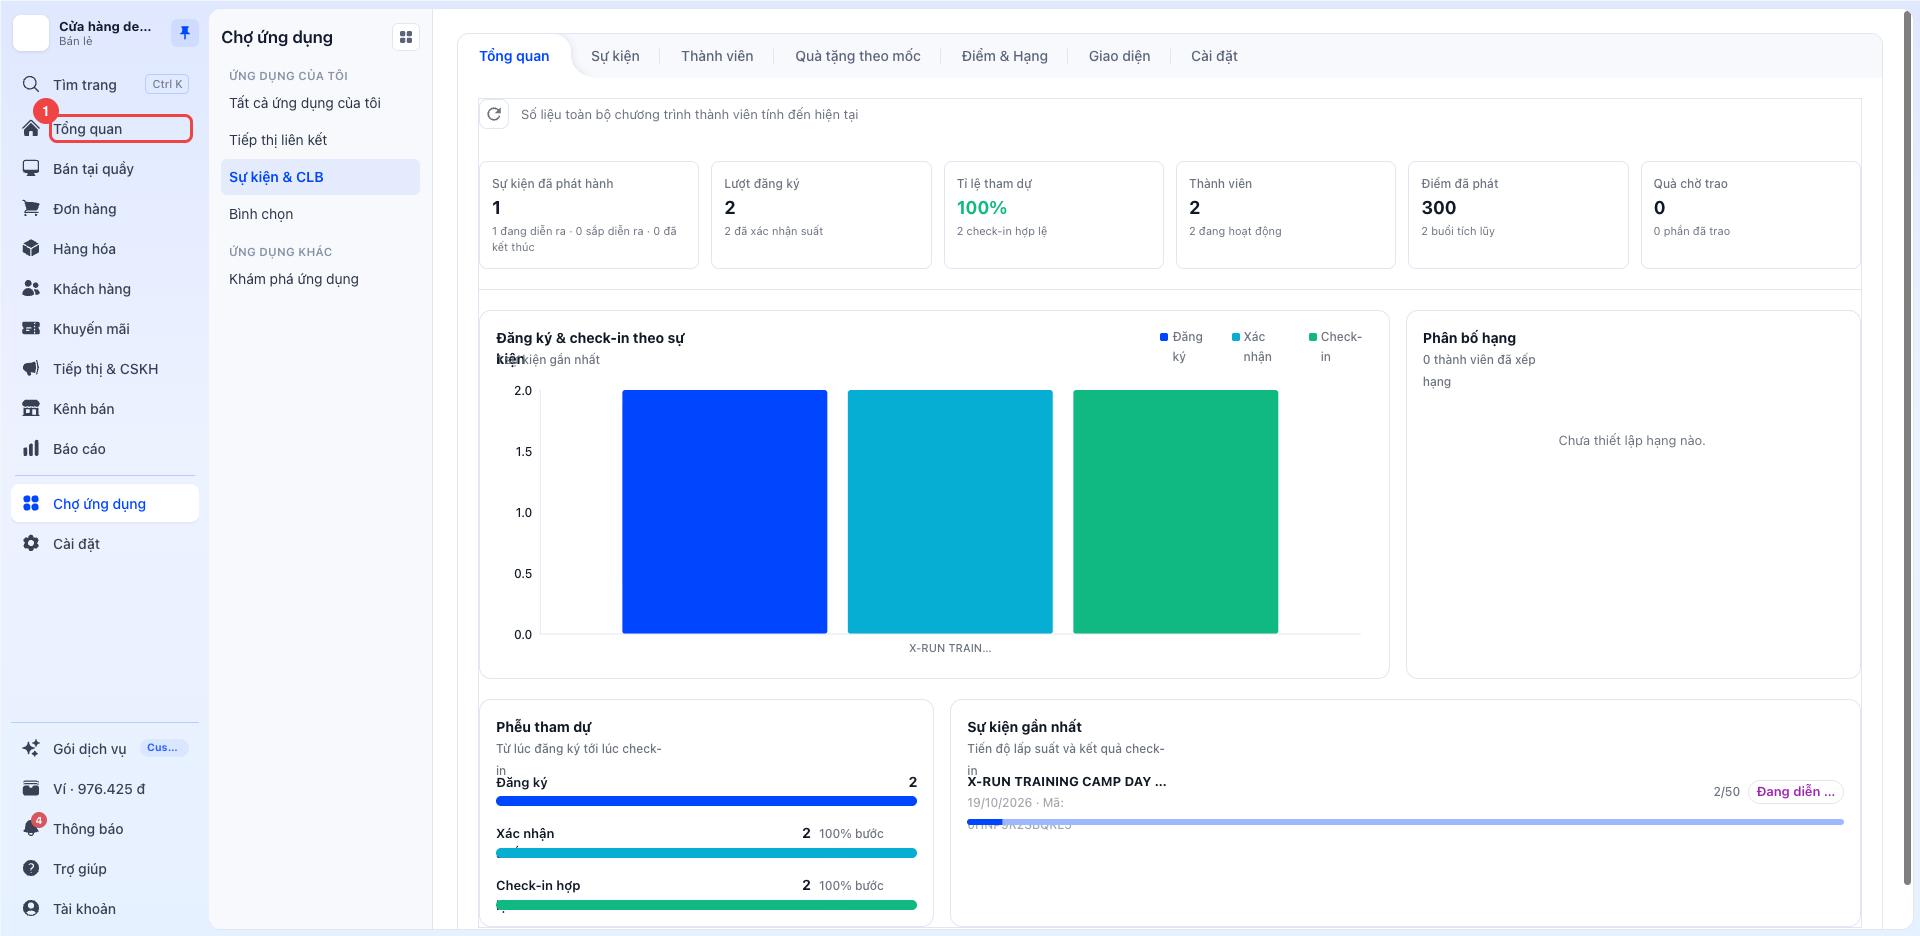Open Tiếp thị liên kết app
1920x936 pixels.
coord(320,140)
